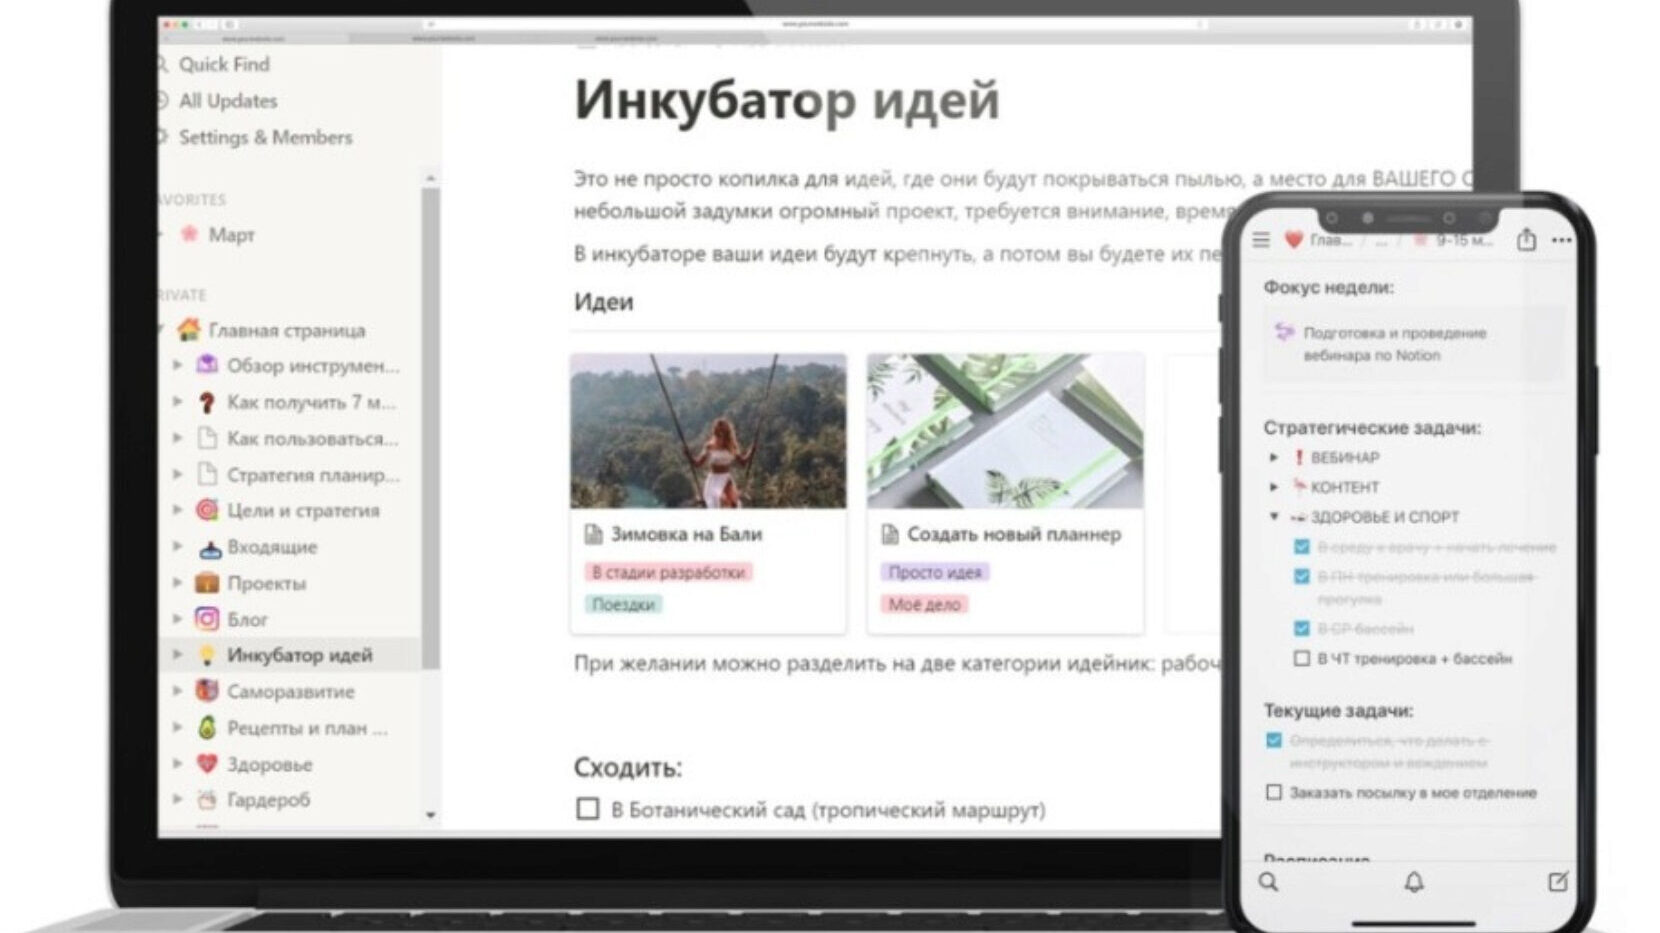Check the Ботанический сад checkbox
This screenshot has width=1660, height=933.
tap(588, 809)
